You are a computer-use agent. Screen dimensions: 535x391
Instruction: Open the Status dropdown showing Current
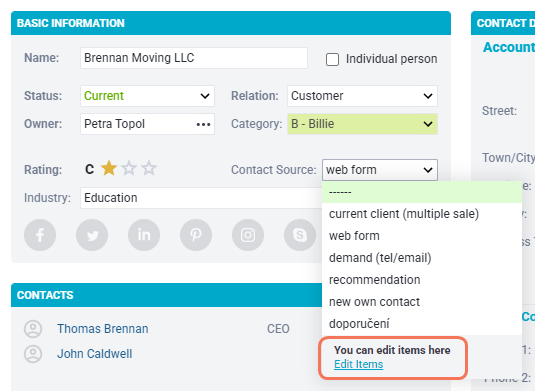click(147, 96)
